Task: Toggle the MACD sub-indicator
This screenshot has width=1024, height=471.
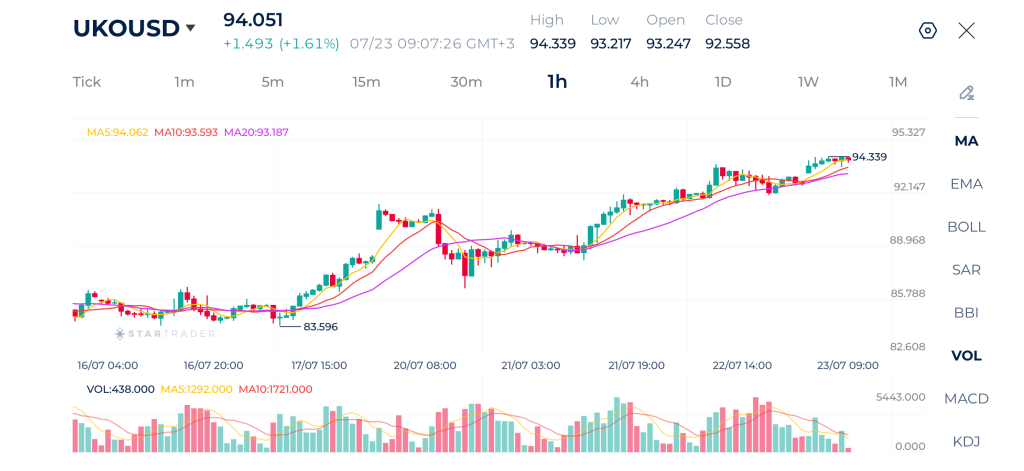Action: 967,398
